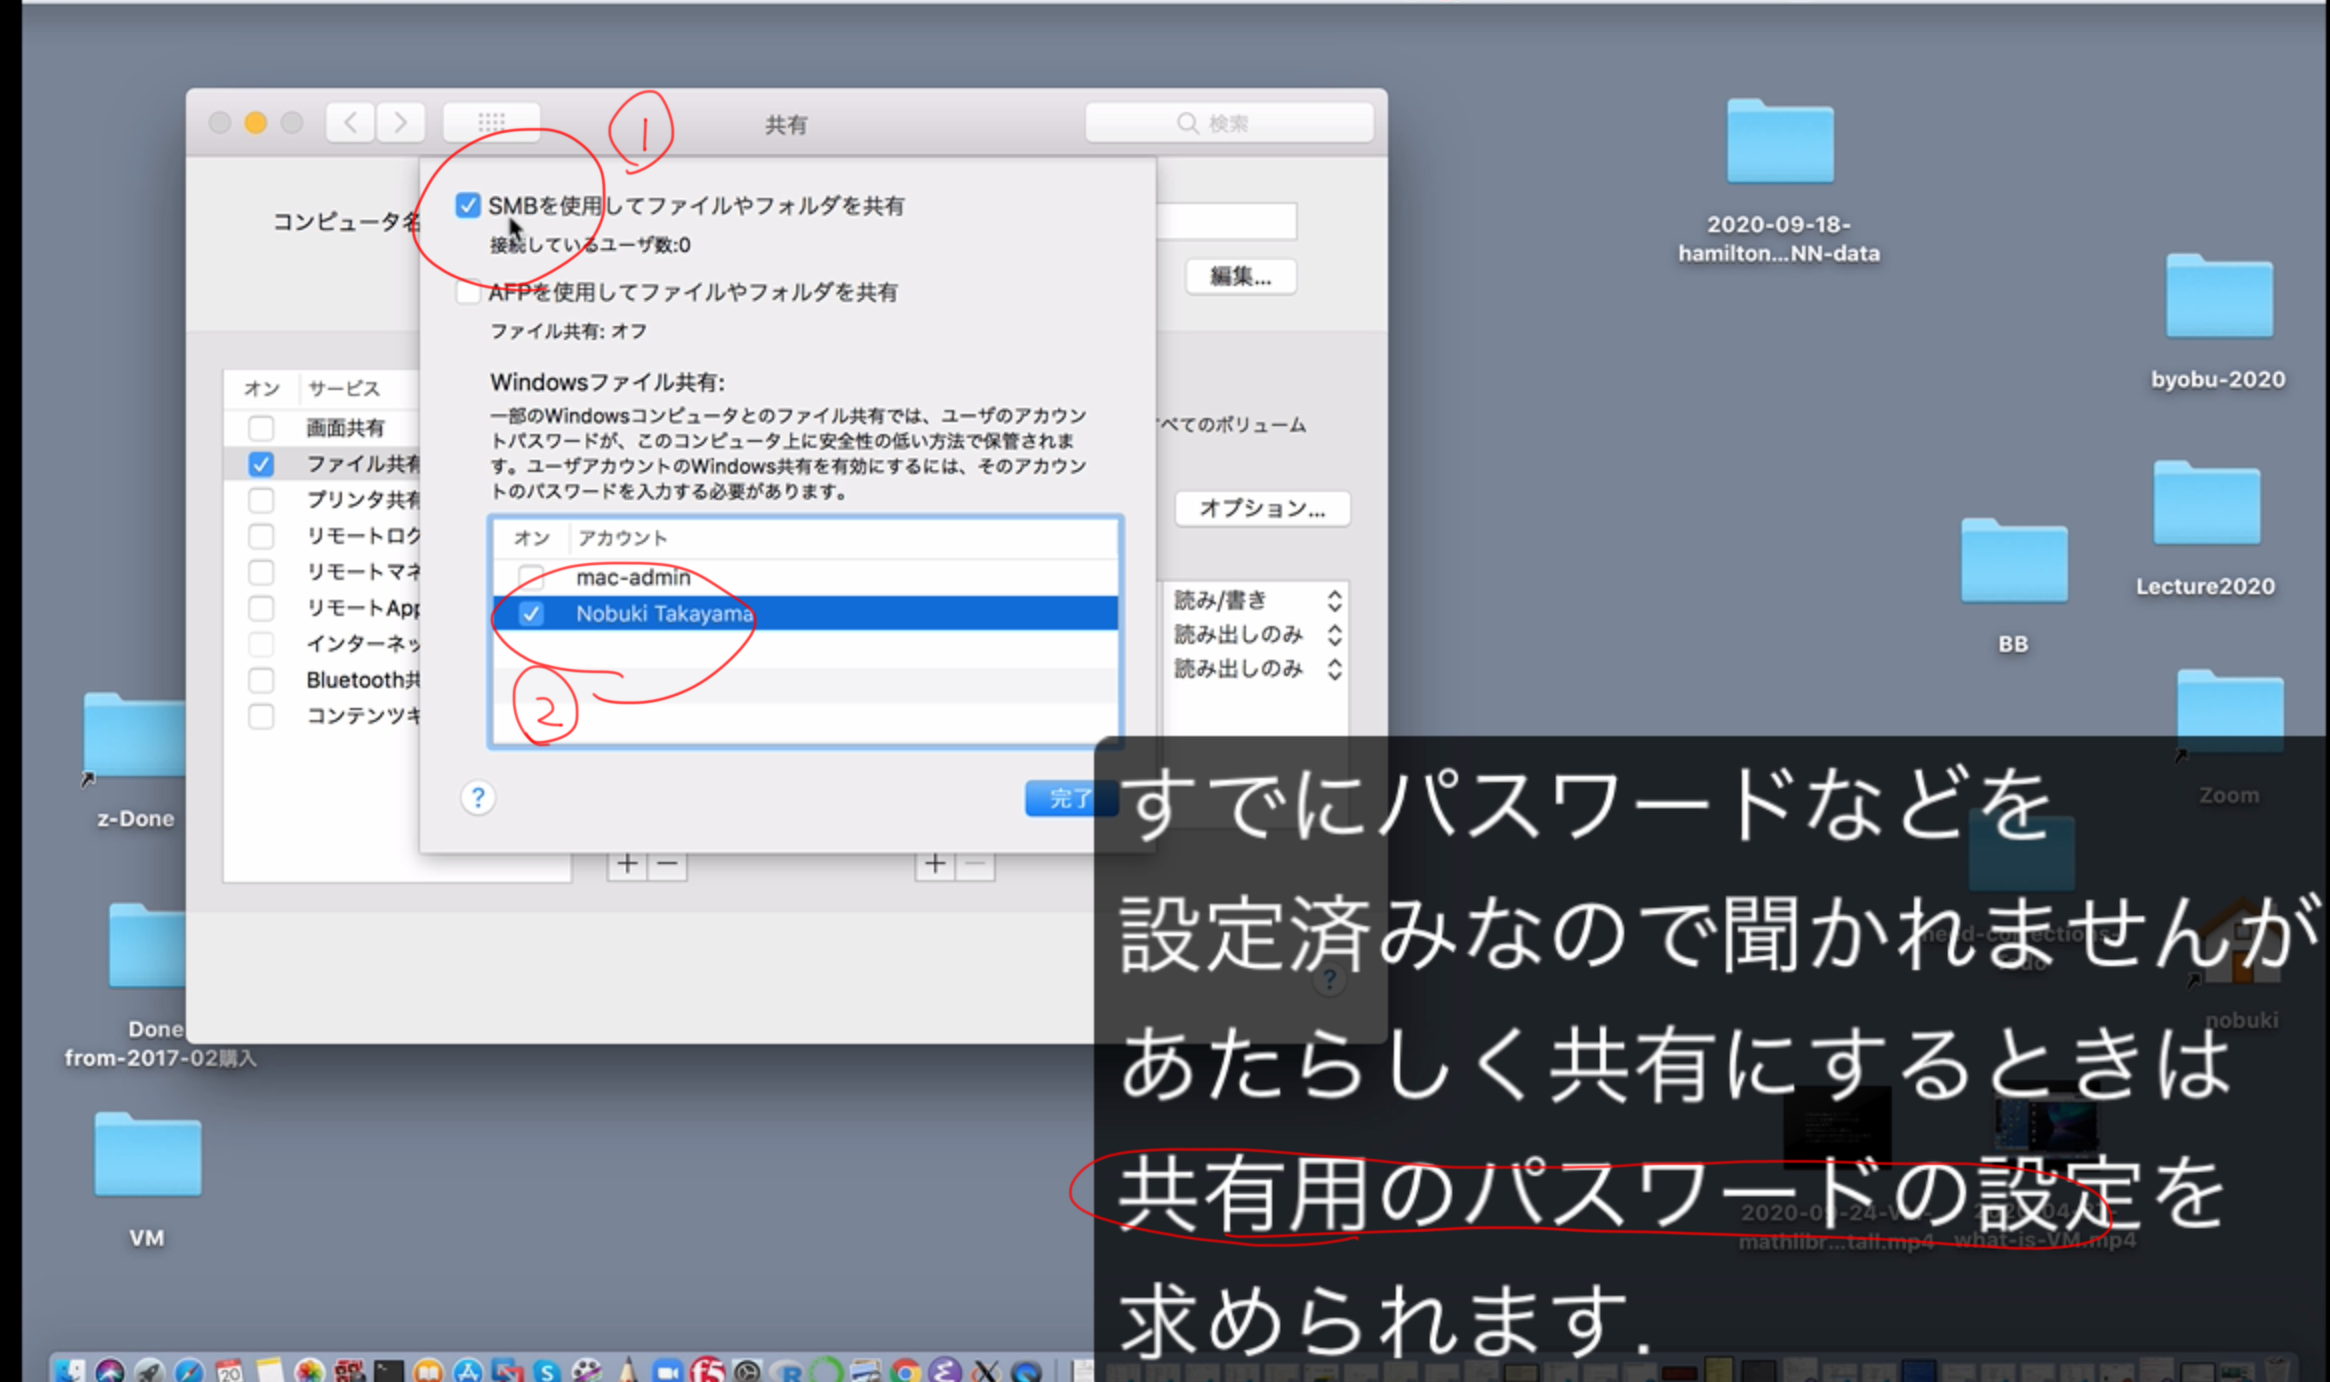Open Books from the Dock
The image size is (2330, 1382).
[428, 1370]
